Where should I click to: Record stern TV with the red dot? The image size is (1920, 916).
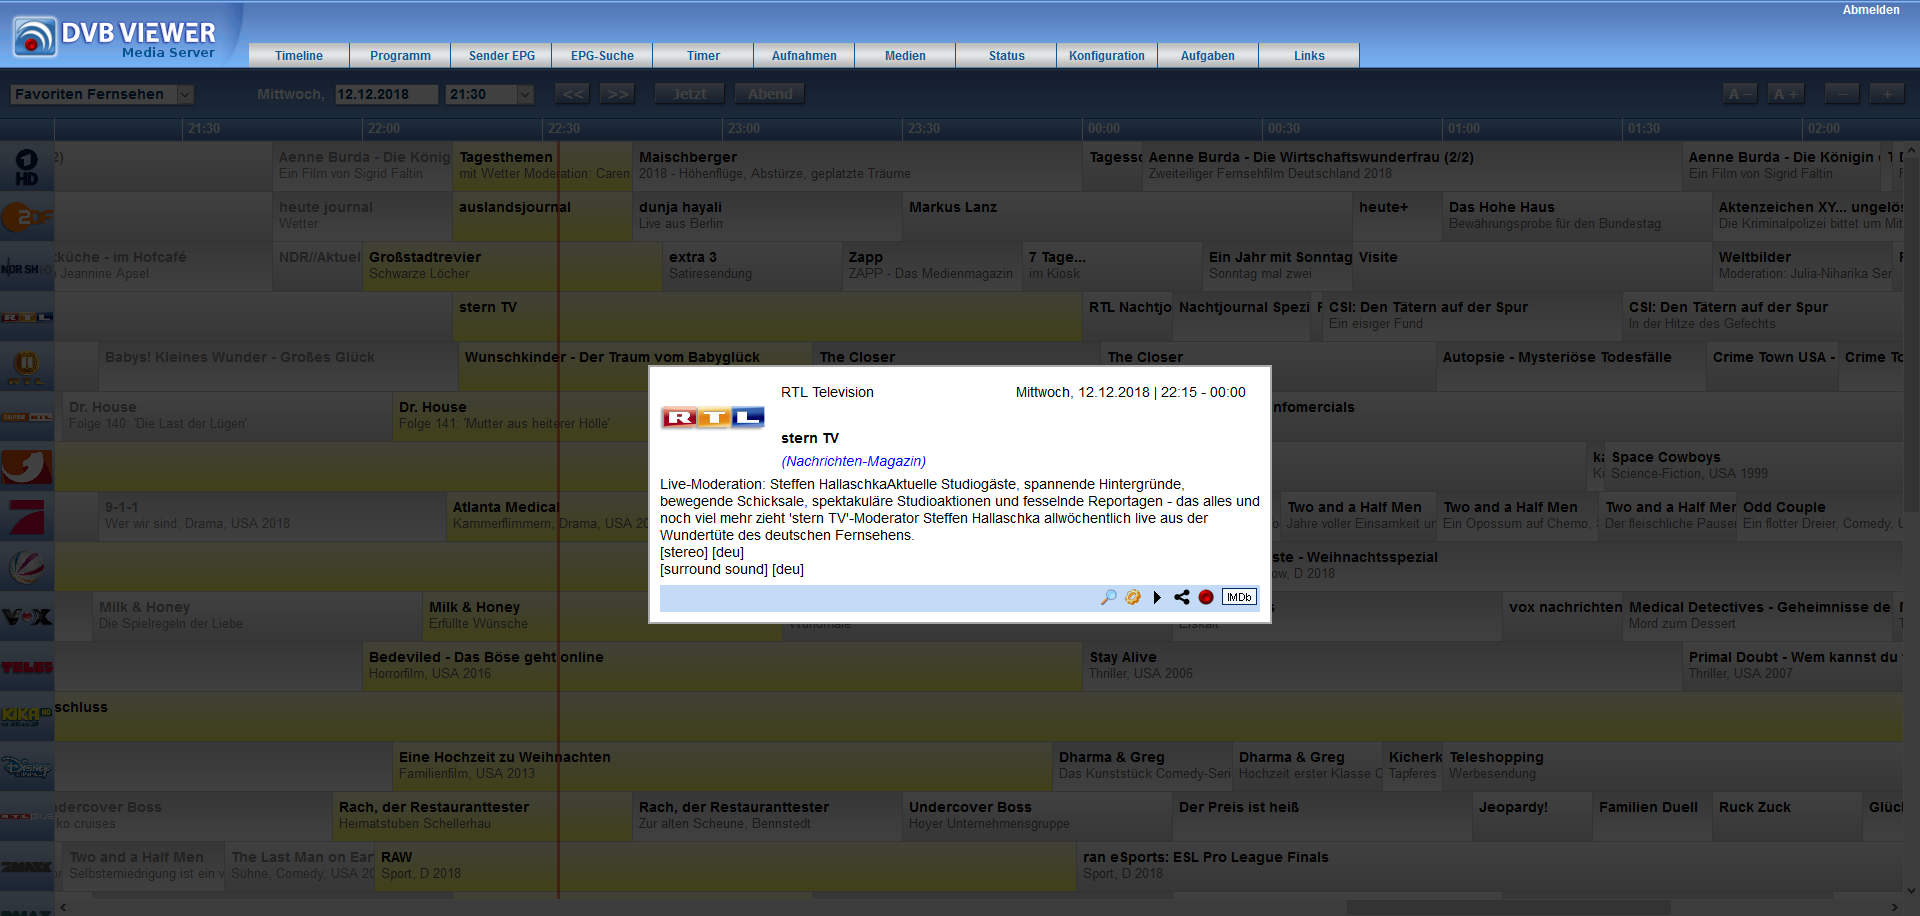1206,597
